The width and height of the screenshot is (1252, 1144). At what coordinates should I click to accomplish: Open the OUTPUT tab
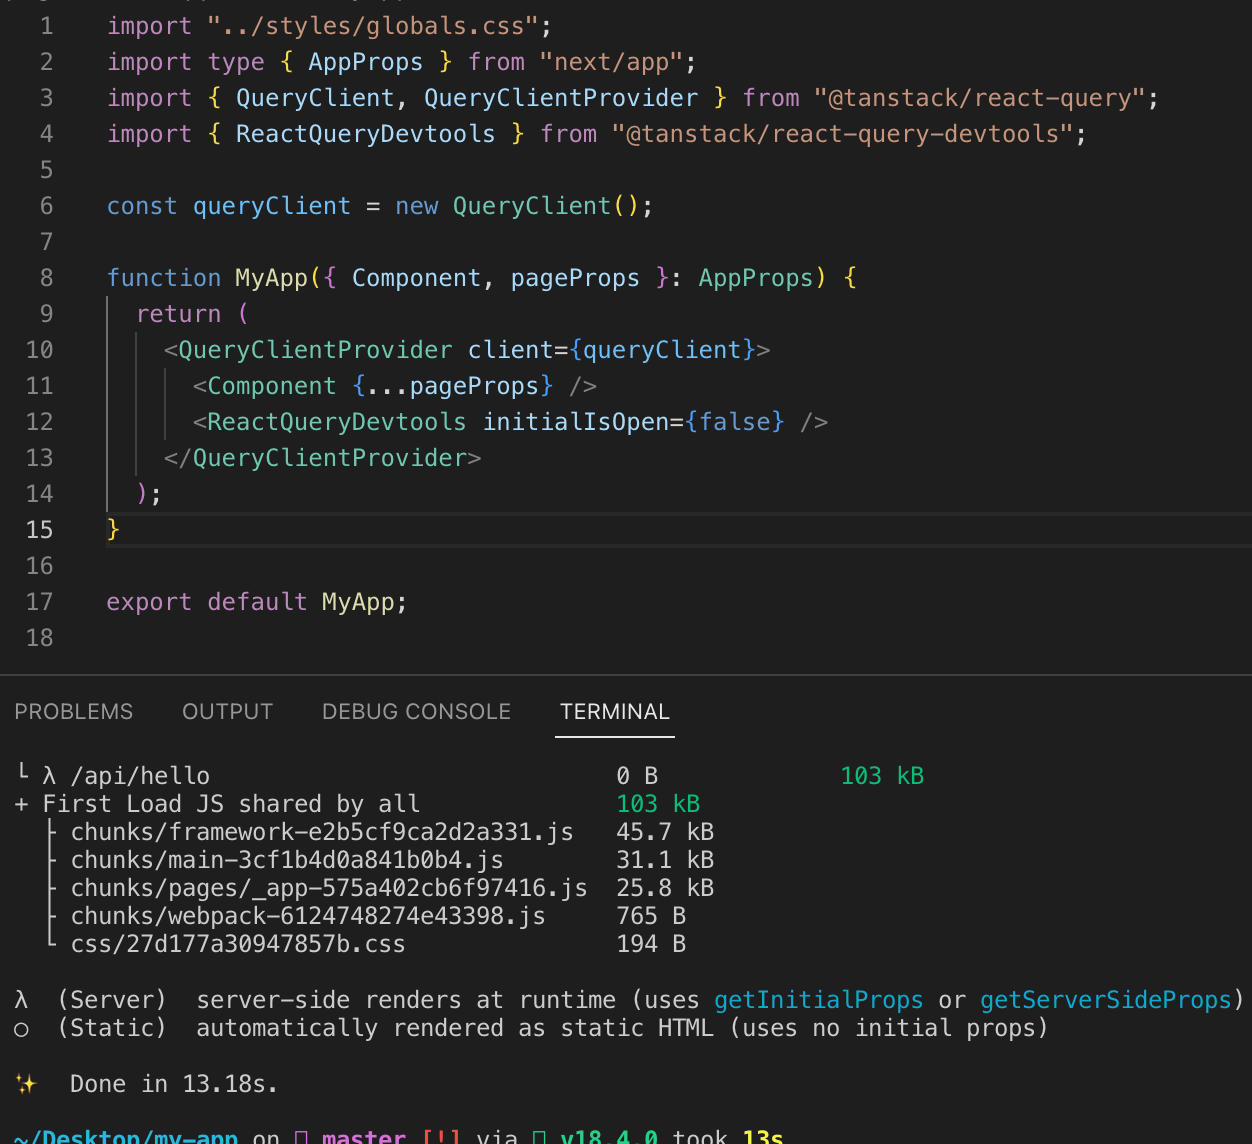(x=227, y=711)
